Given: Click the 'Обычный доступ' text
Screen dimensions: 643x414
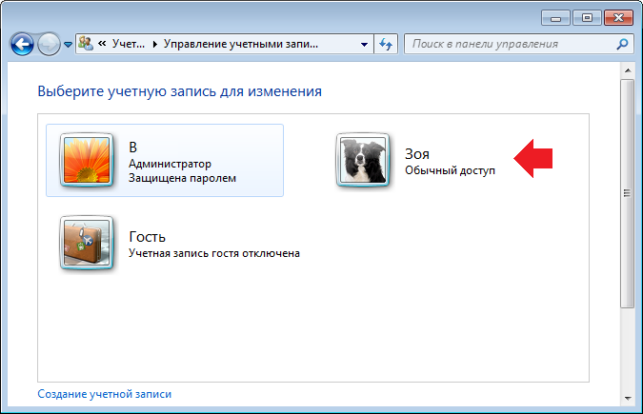Looking at the screenshot, I should pyautogui.click(x=450, y=170).
